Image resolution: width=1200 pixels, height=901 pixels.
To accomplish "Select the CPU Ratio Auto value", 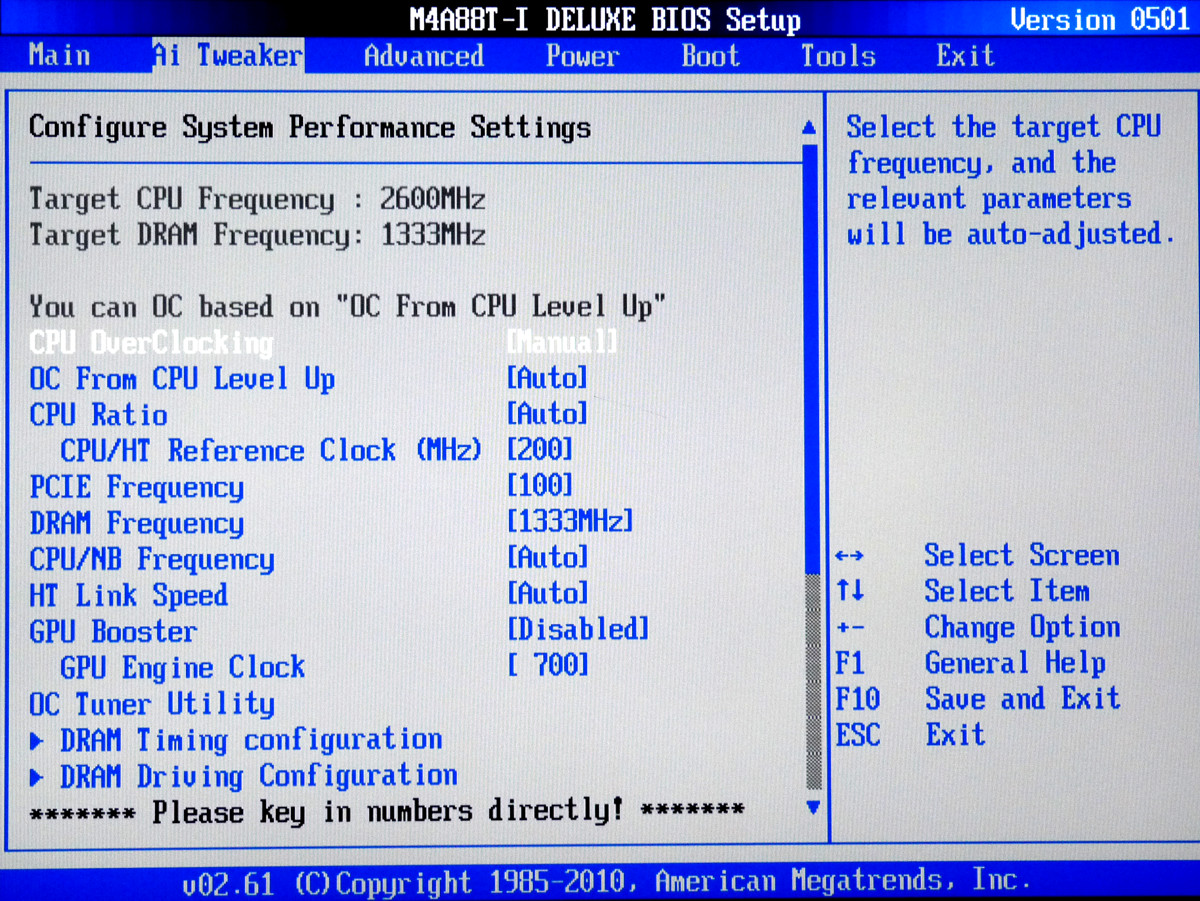I will tap(547, 415).
